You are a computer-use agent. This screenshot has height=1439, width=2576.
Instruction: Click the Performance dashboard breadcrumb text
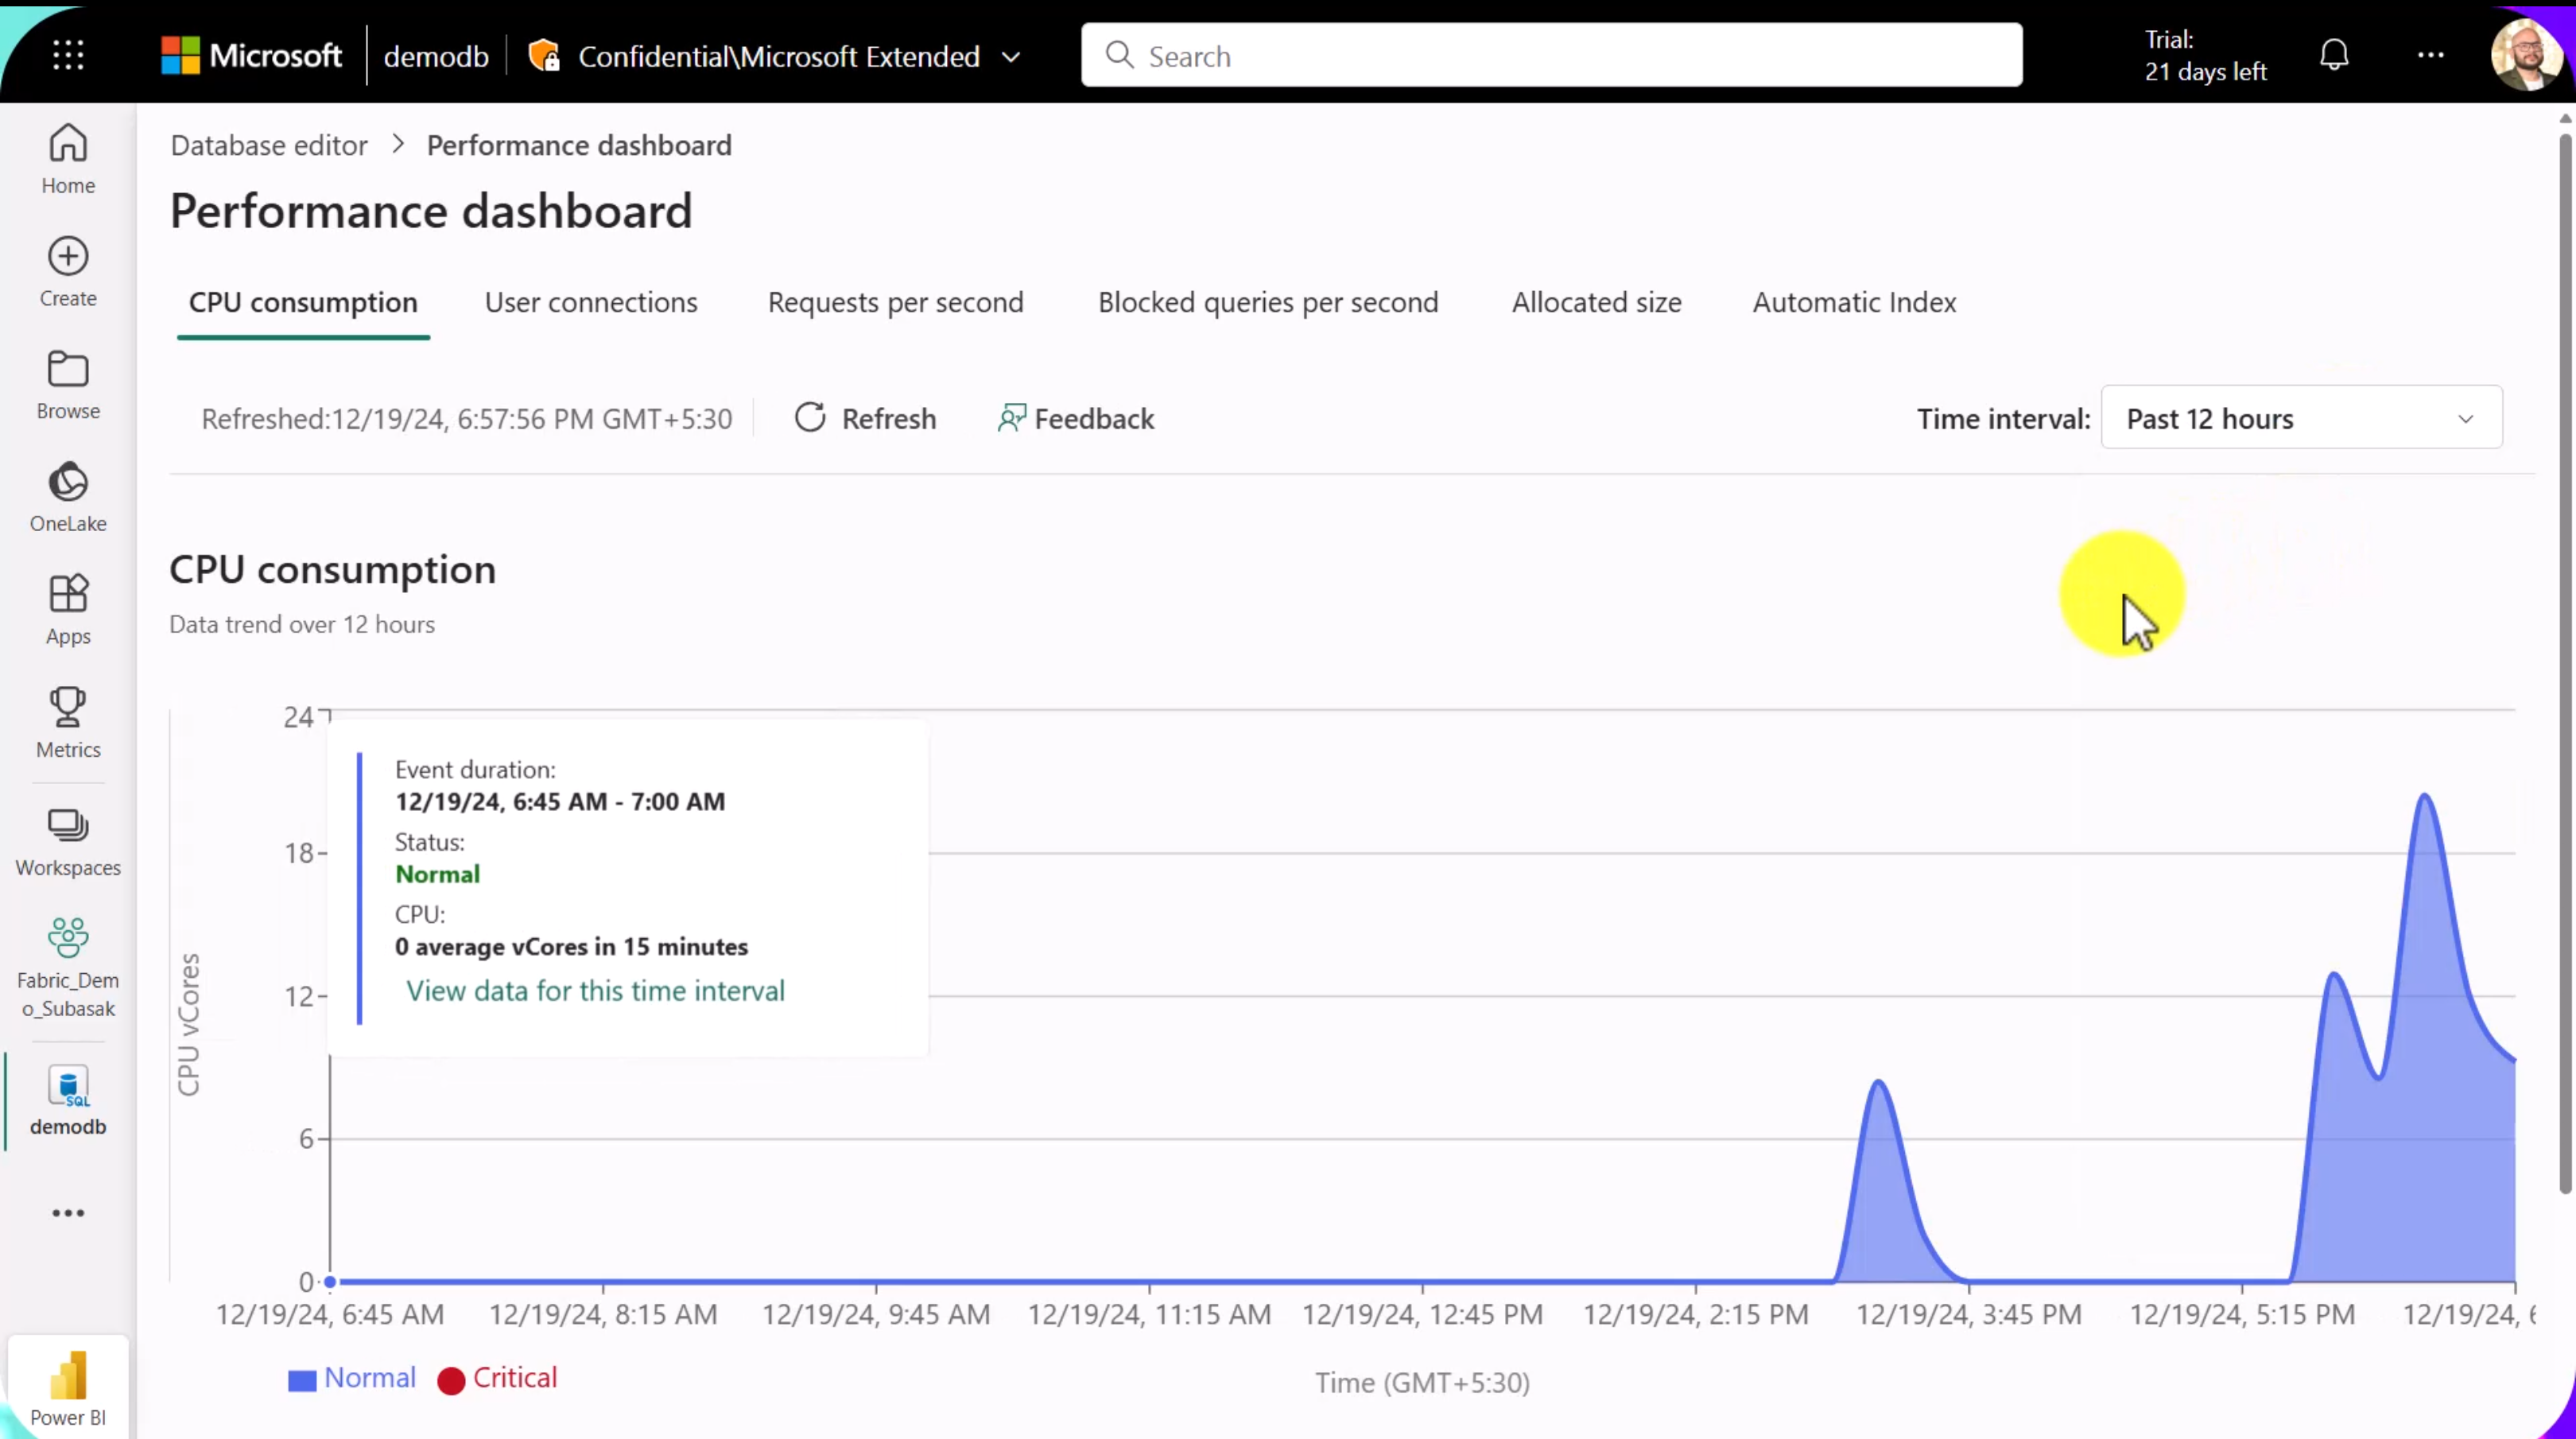tap(579, 145)
